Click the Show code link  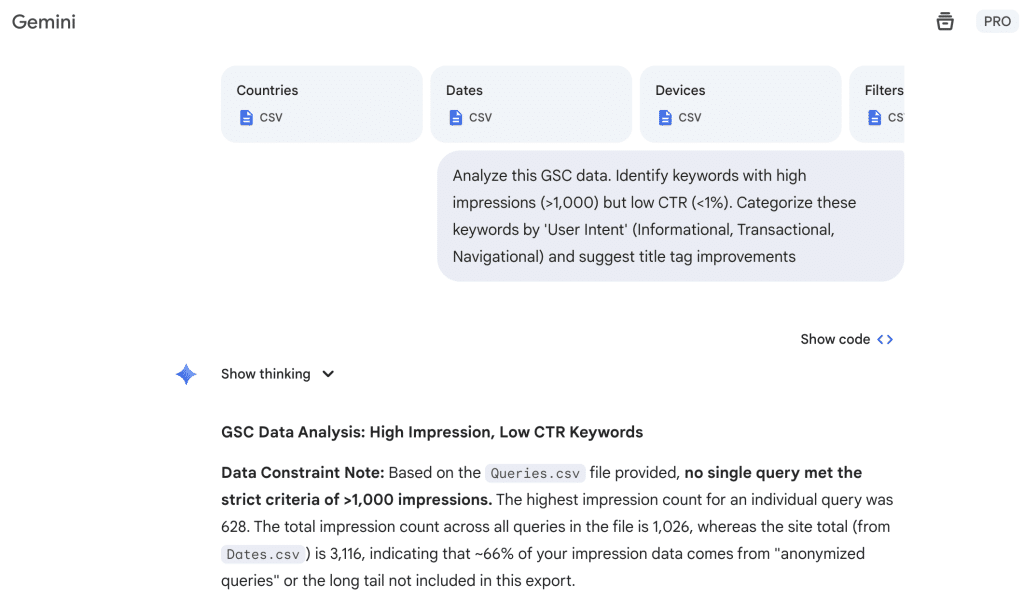click(834, 338)
